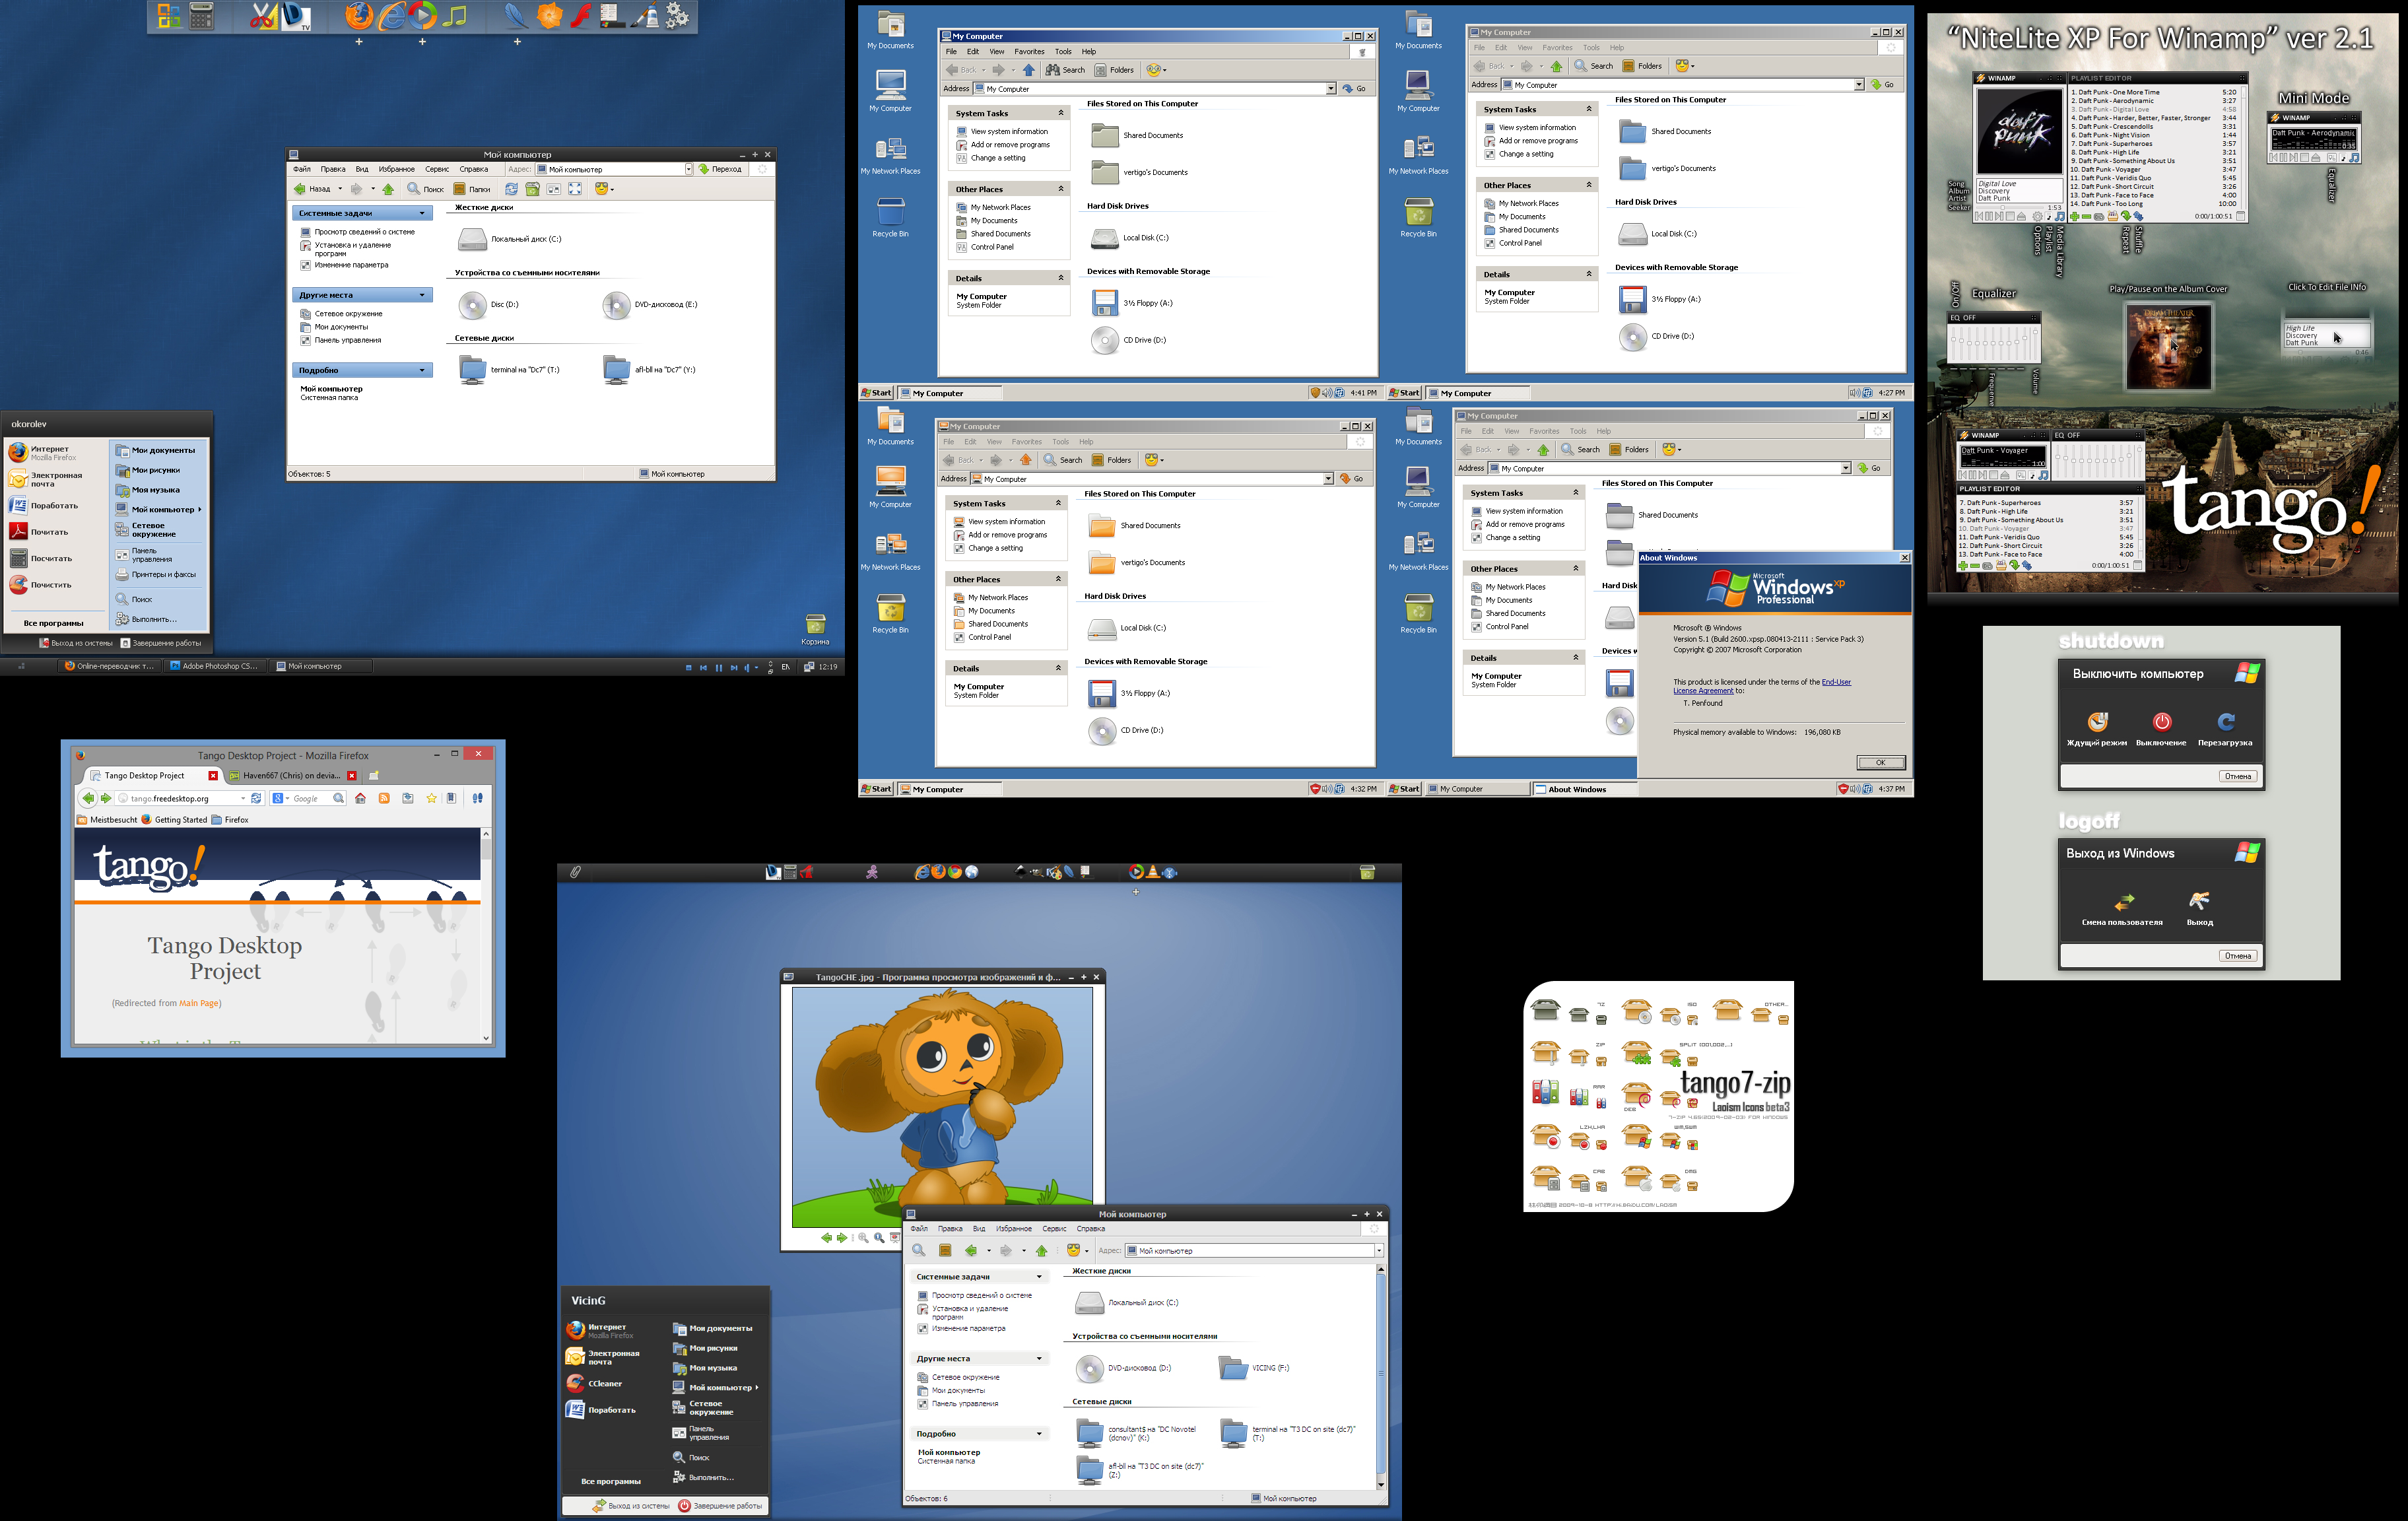Click the red Flash icon in the top dock
Image resolution: width=2408 pixels, height=1521 pixels.
(580, 16)
